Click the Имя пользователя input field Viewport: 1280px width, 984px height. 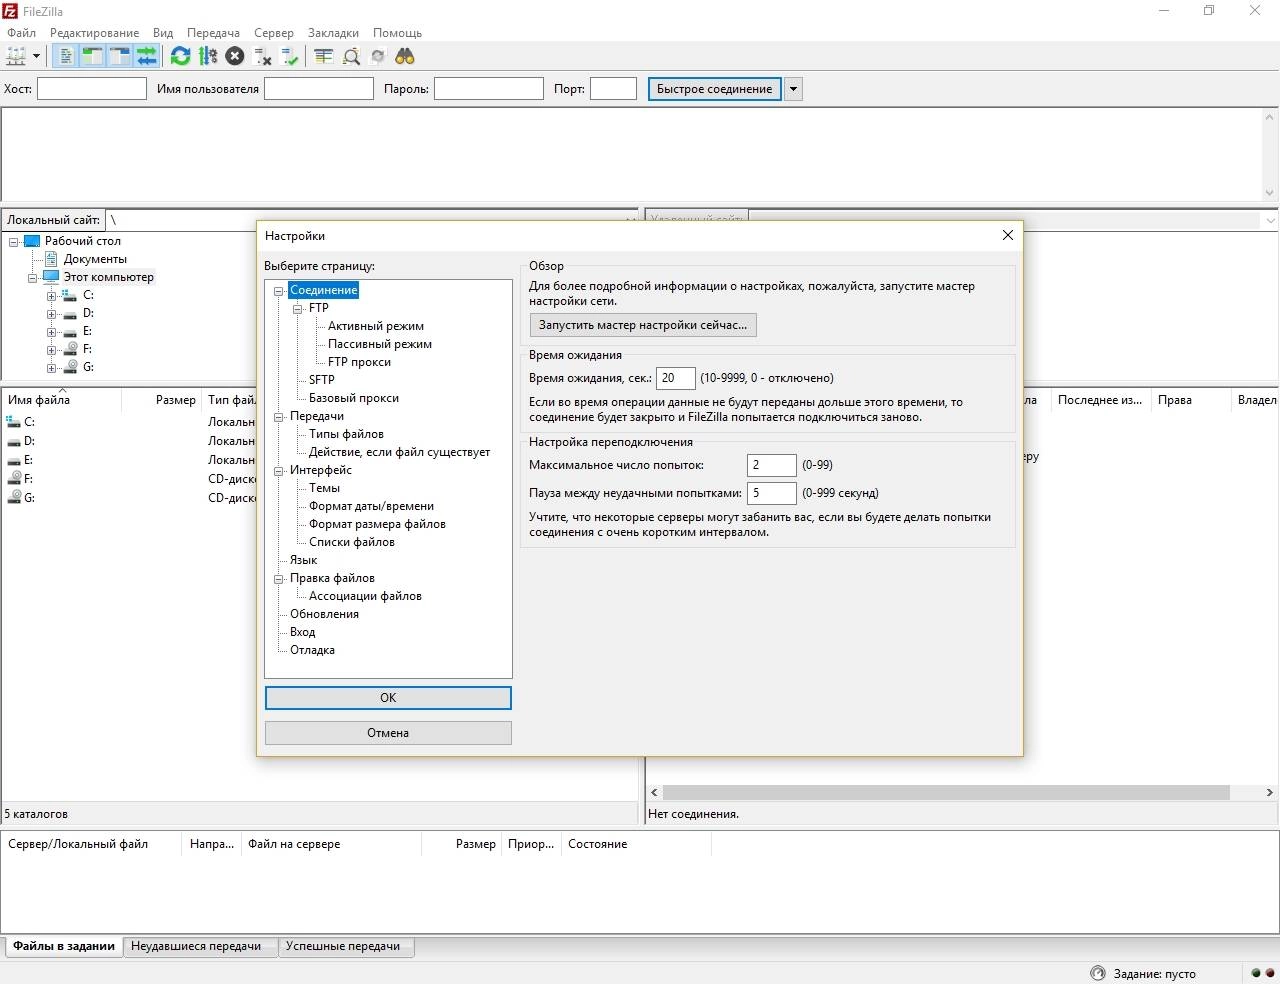pyautogui.click(x=319, y=89)
